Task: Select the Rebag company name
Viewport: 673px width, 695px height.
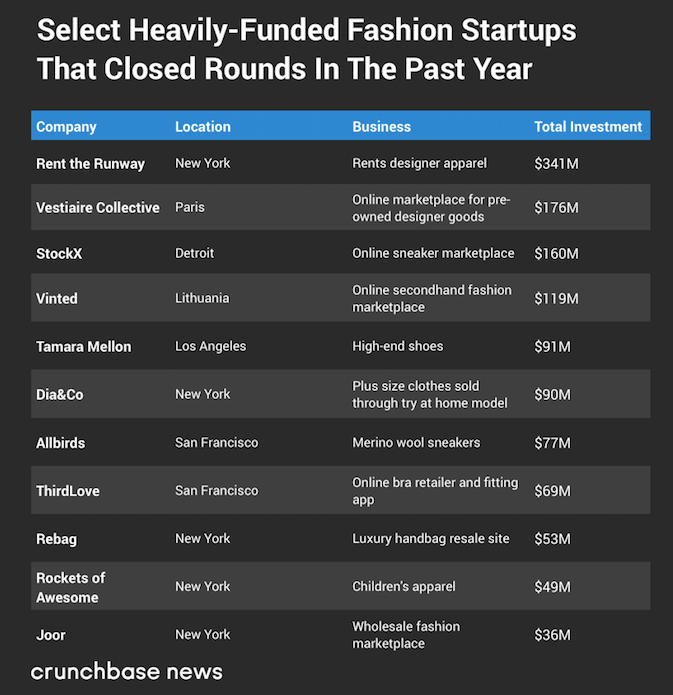Action: [x=56, y=539]
